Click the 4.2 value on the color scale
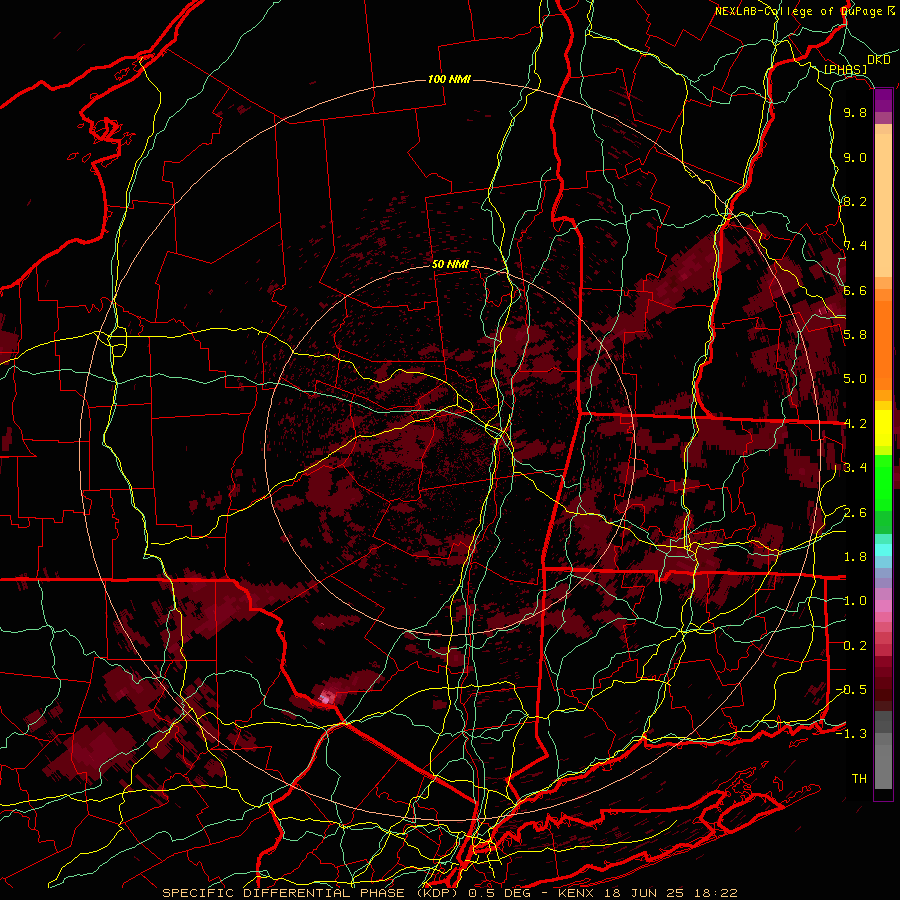Screen dimensions: 900x900 click(x=855, y=424)
